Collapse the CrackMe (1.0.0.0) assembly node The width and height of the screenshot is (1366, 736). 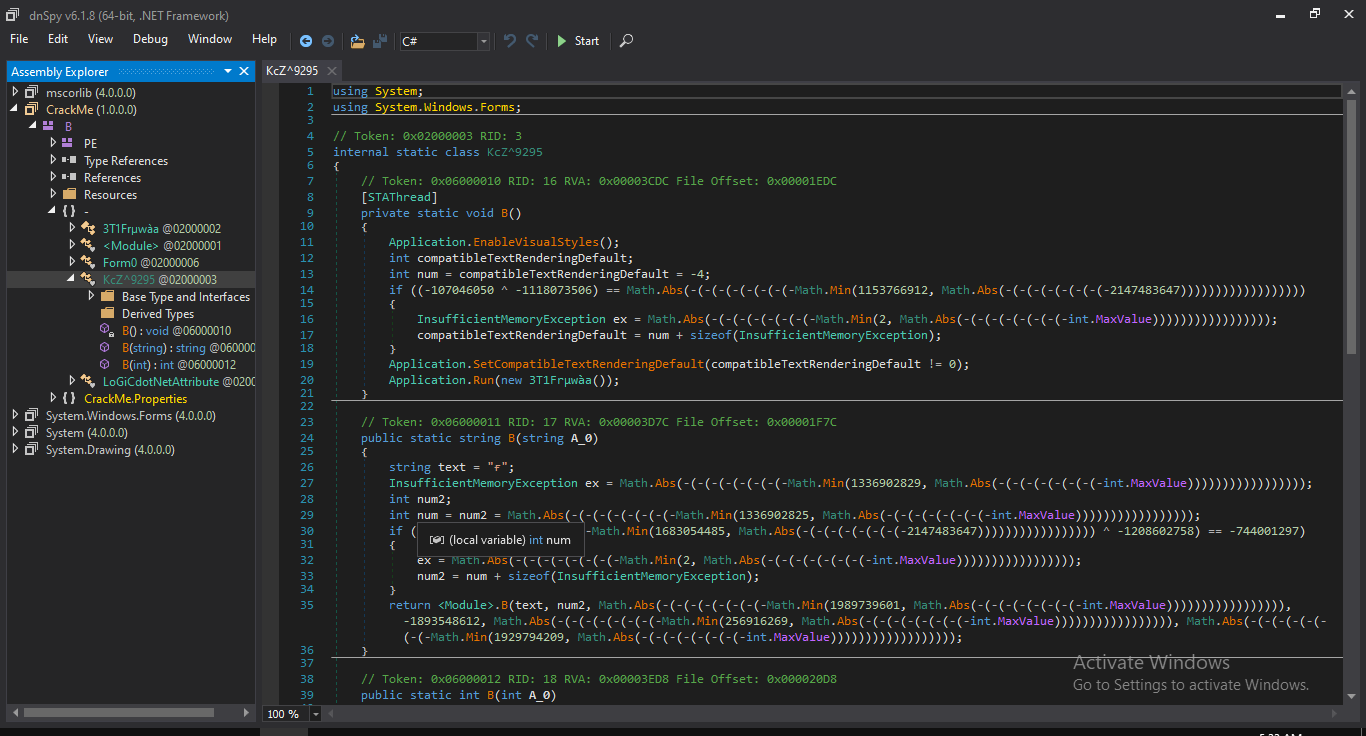[15, 109]
